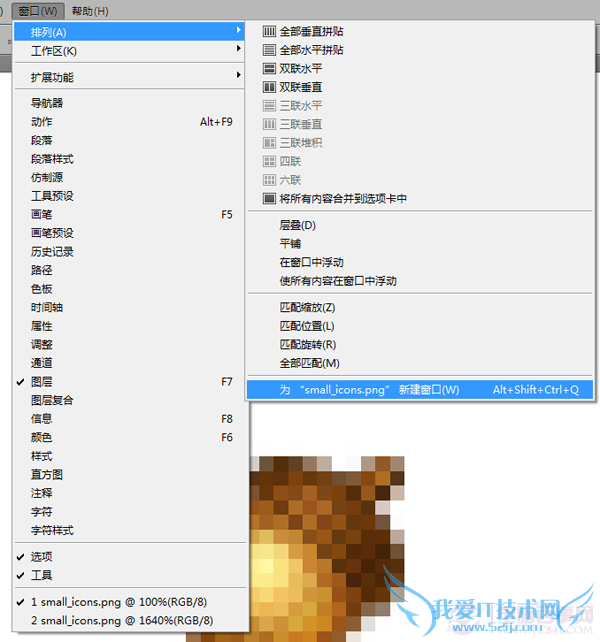The image size is (600, 642).
Task: Create new window for small_icons.png
Action: [x=420, y=390]
